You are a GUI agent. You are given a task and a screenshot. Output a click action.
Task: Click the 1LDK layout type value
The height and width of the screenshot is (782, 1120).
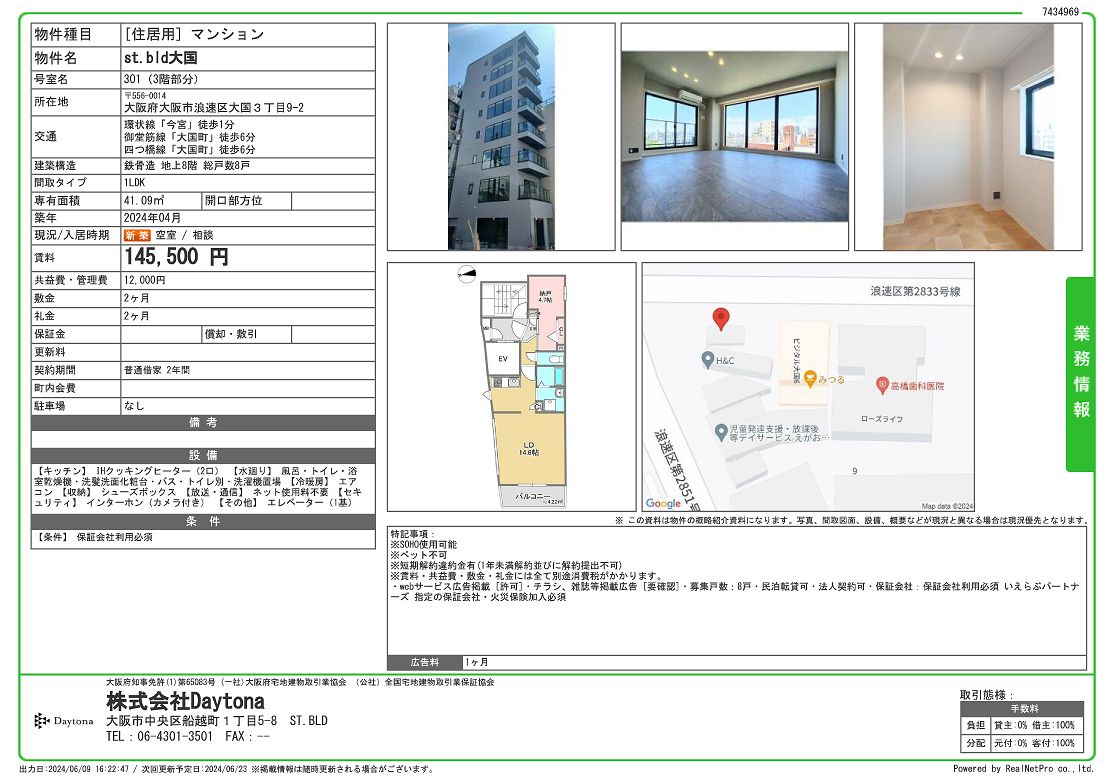tap(135, 183)
